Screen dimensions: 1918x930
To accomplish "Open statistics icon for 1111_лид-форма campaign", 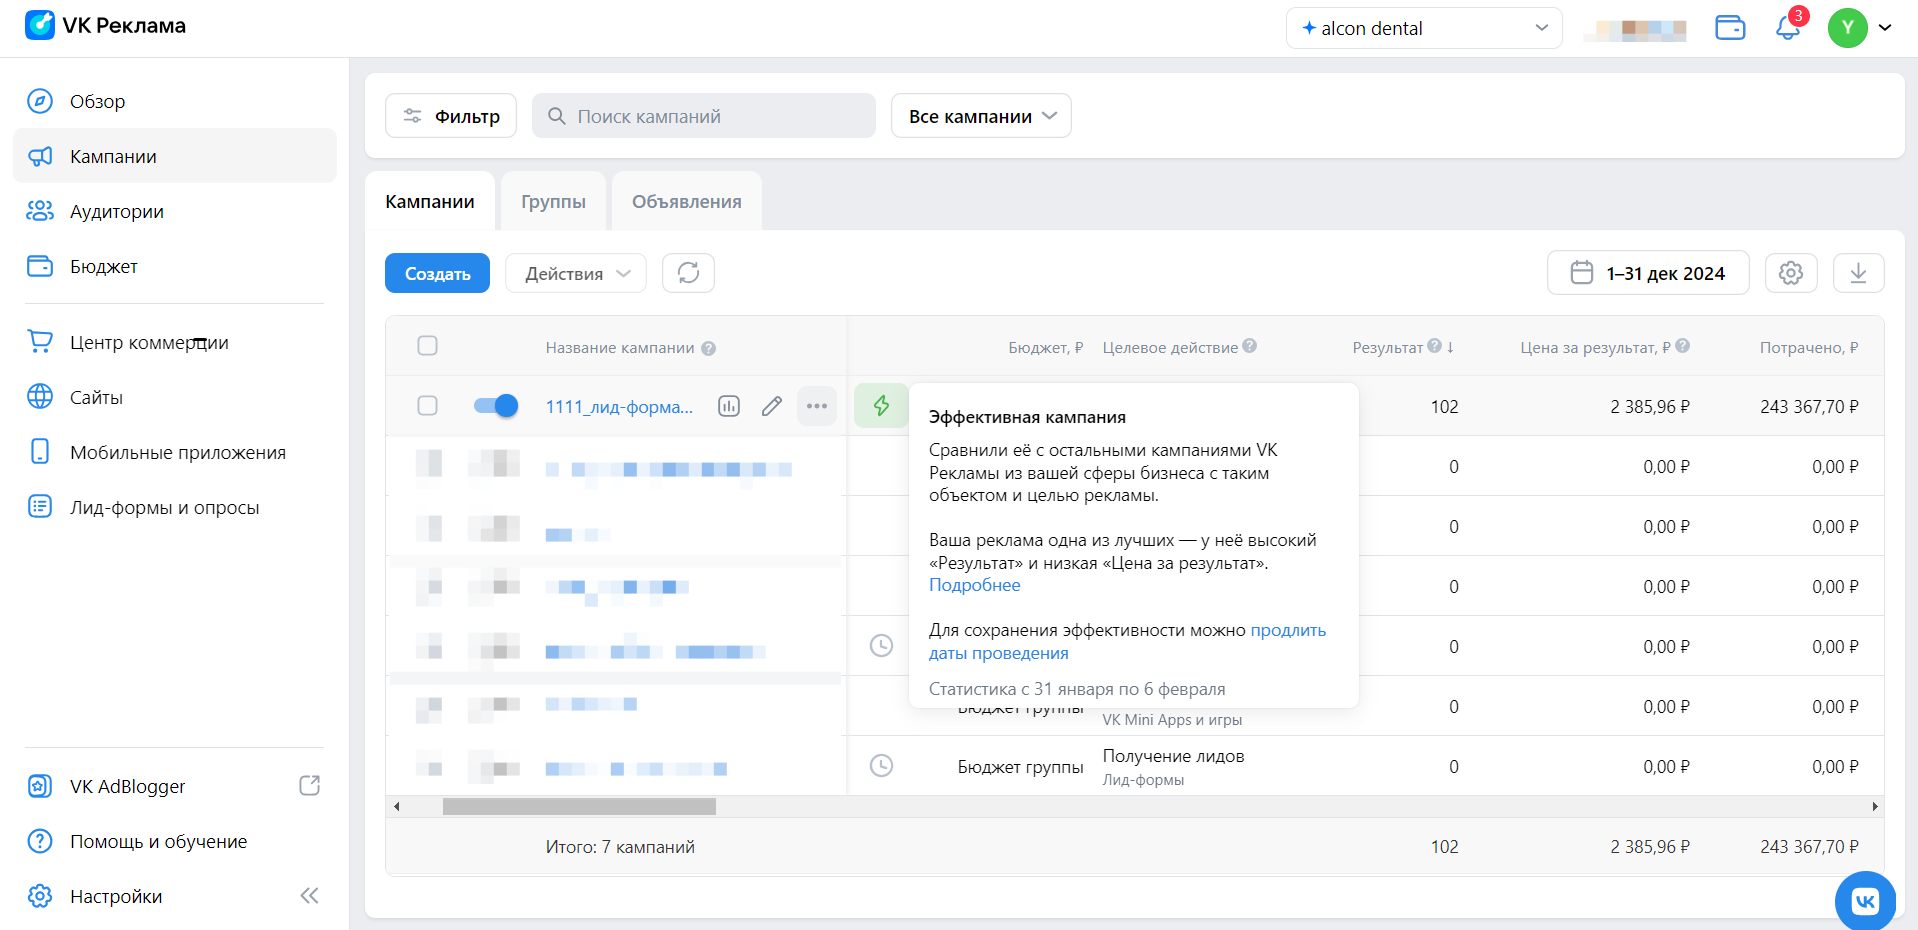I will [729, 406].
